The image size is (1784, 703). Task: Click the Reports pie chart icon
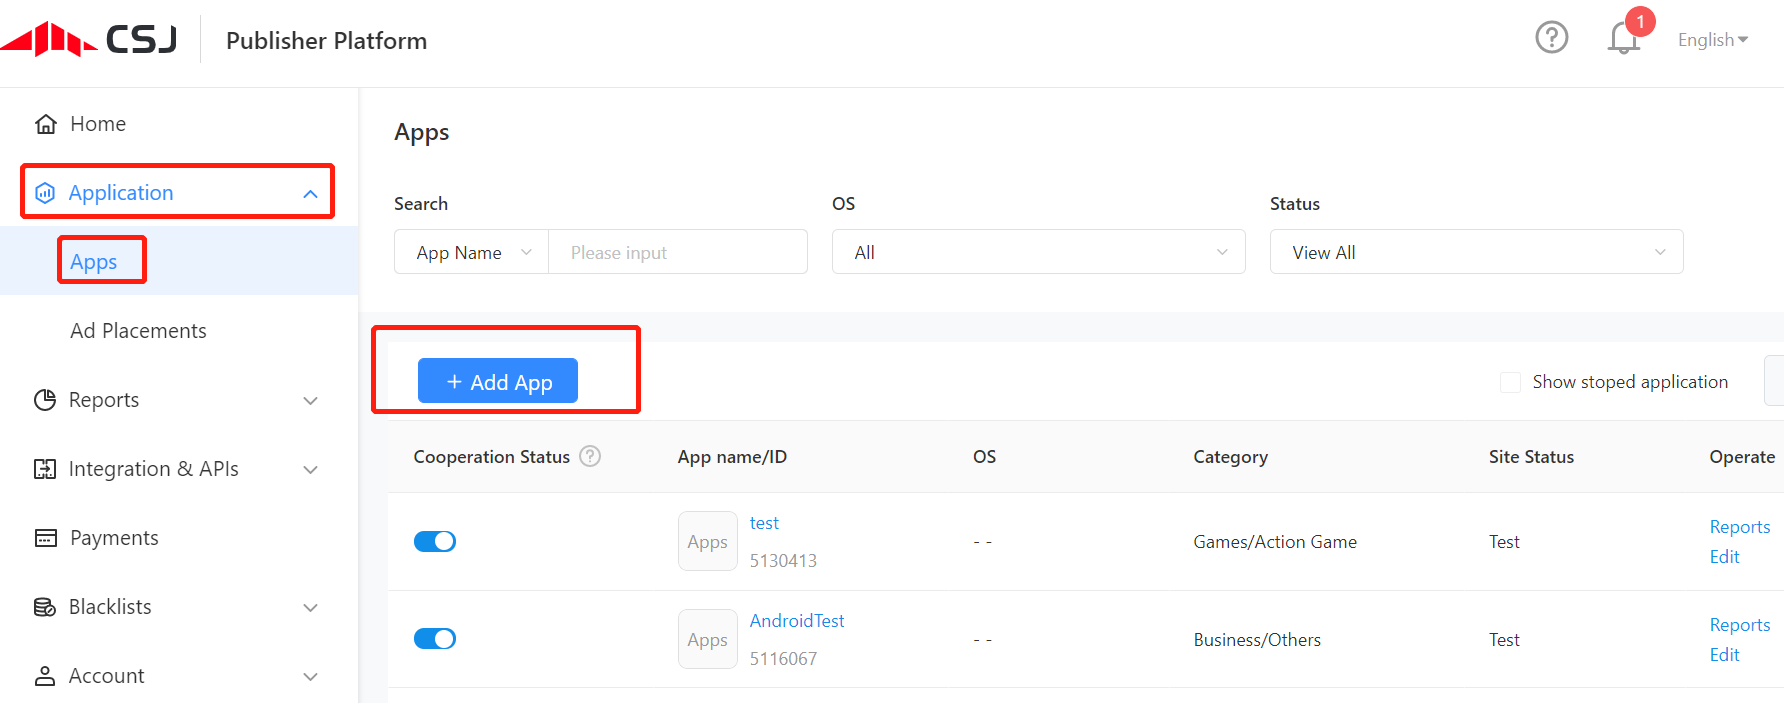click(45, 400)
